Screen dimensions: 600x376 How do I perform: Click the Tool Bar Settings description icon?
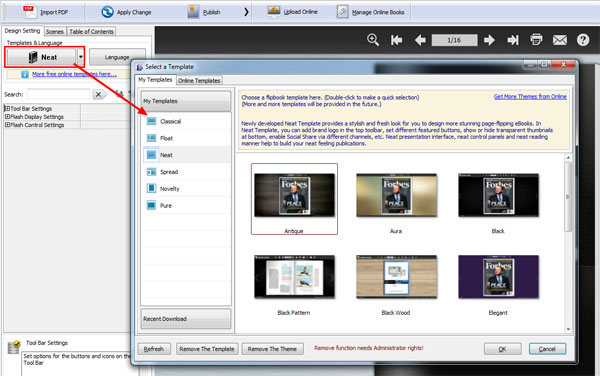coord(14,347)
